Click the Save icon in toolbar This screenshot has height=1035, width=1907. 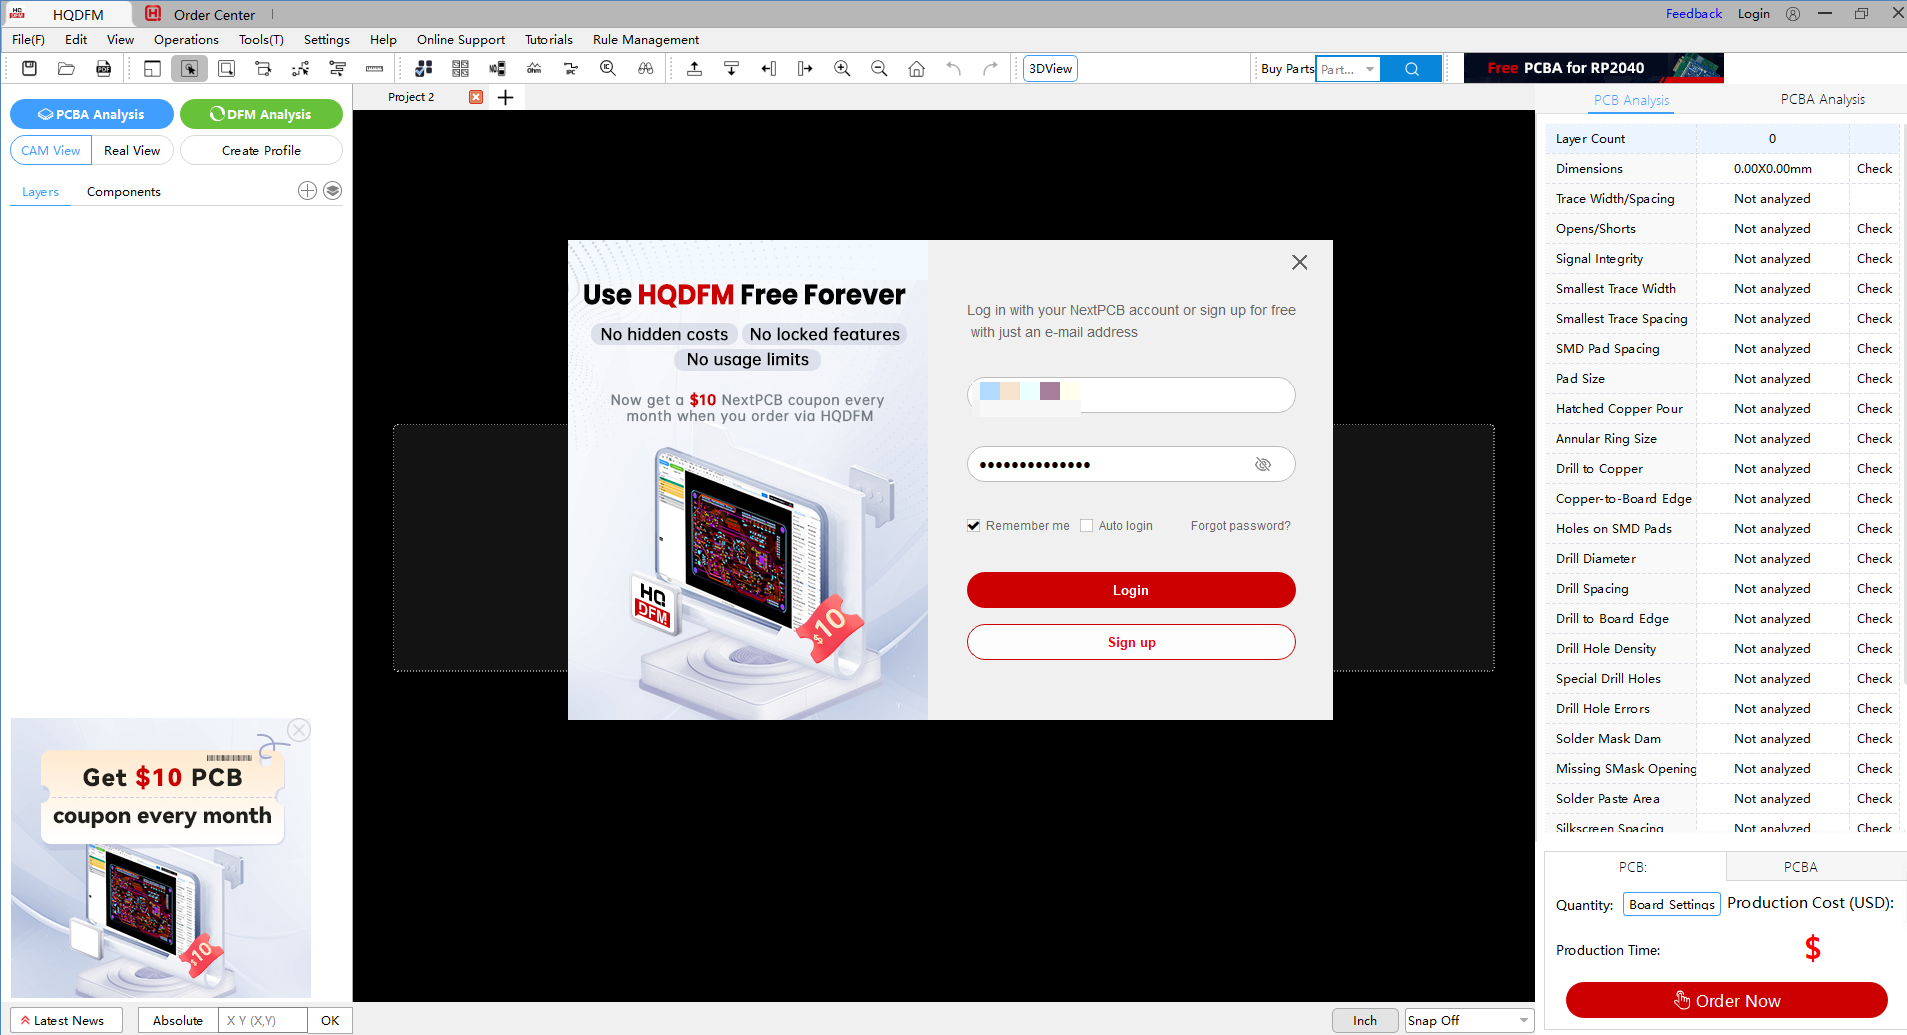[x=29, y=69]
